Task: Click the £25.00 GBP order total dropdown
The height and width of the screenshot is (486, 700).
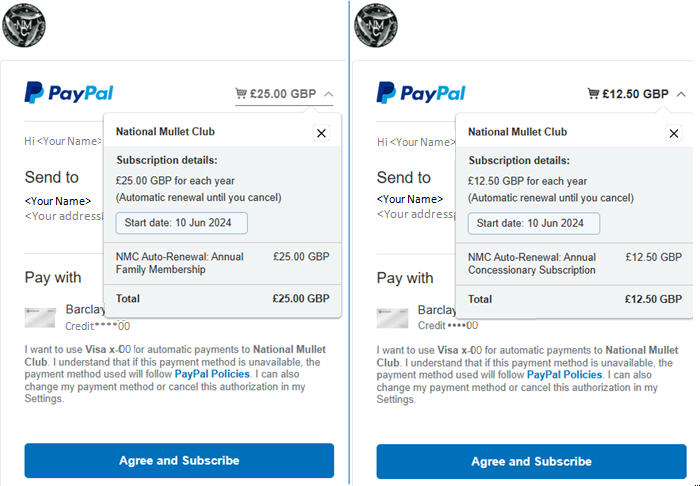Action: coord(283,94)
